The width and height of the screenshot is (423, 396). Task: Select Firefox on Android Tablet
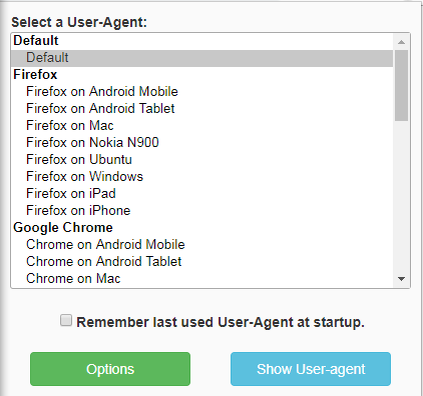click(202, 109)
